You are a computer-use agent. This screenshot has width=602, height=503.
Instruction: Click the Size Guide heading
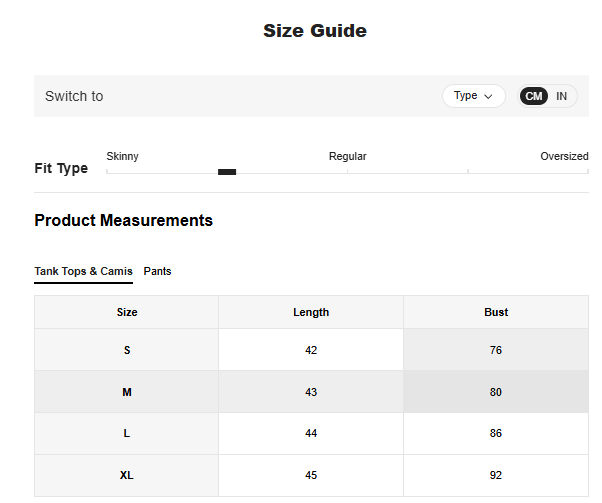point(315,31)
